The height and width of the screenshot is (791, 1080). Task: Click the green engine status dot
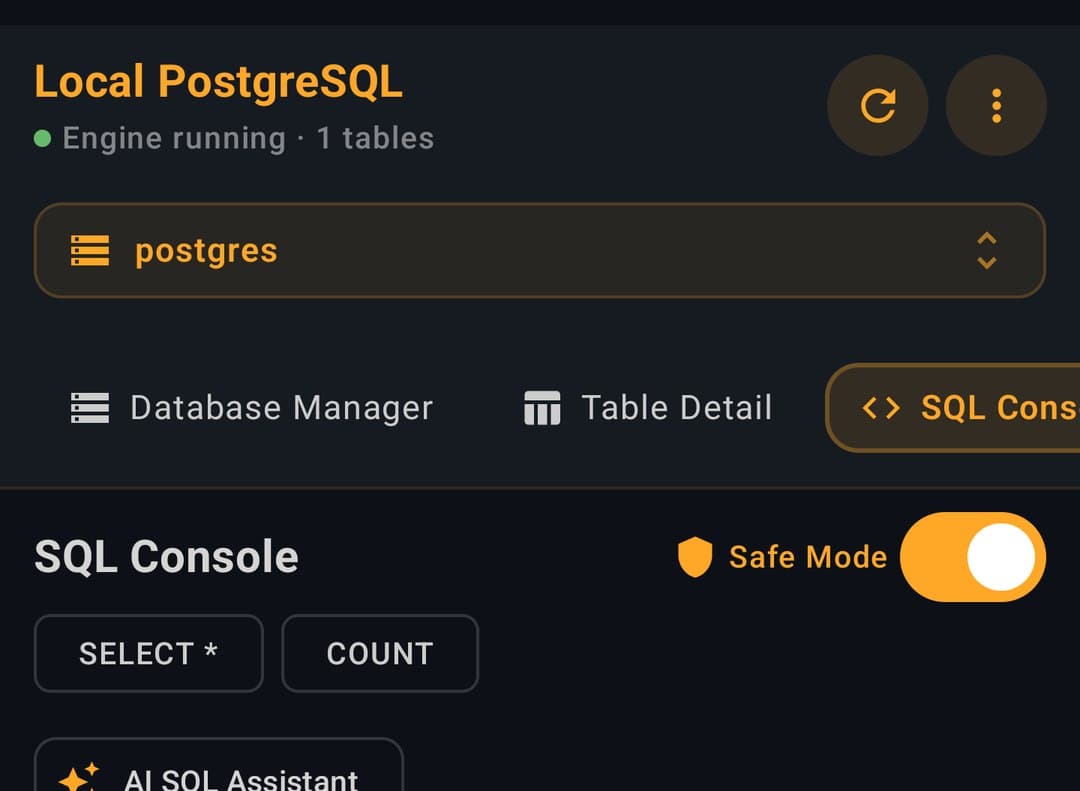tap(42, 138)
